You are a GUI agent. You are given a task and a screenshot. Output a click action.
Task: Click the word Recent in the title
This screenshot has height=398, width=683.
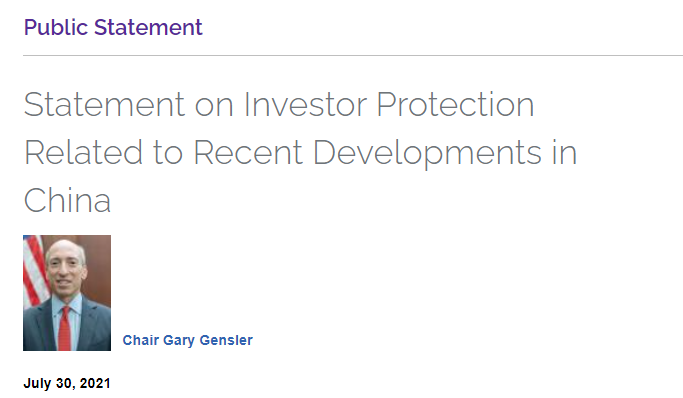coord(248,152)
